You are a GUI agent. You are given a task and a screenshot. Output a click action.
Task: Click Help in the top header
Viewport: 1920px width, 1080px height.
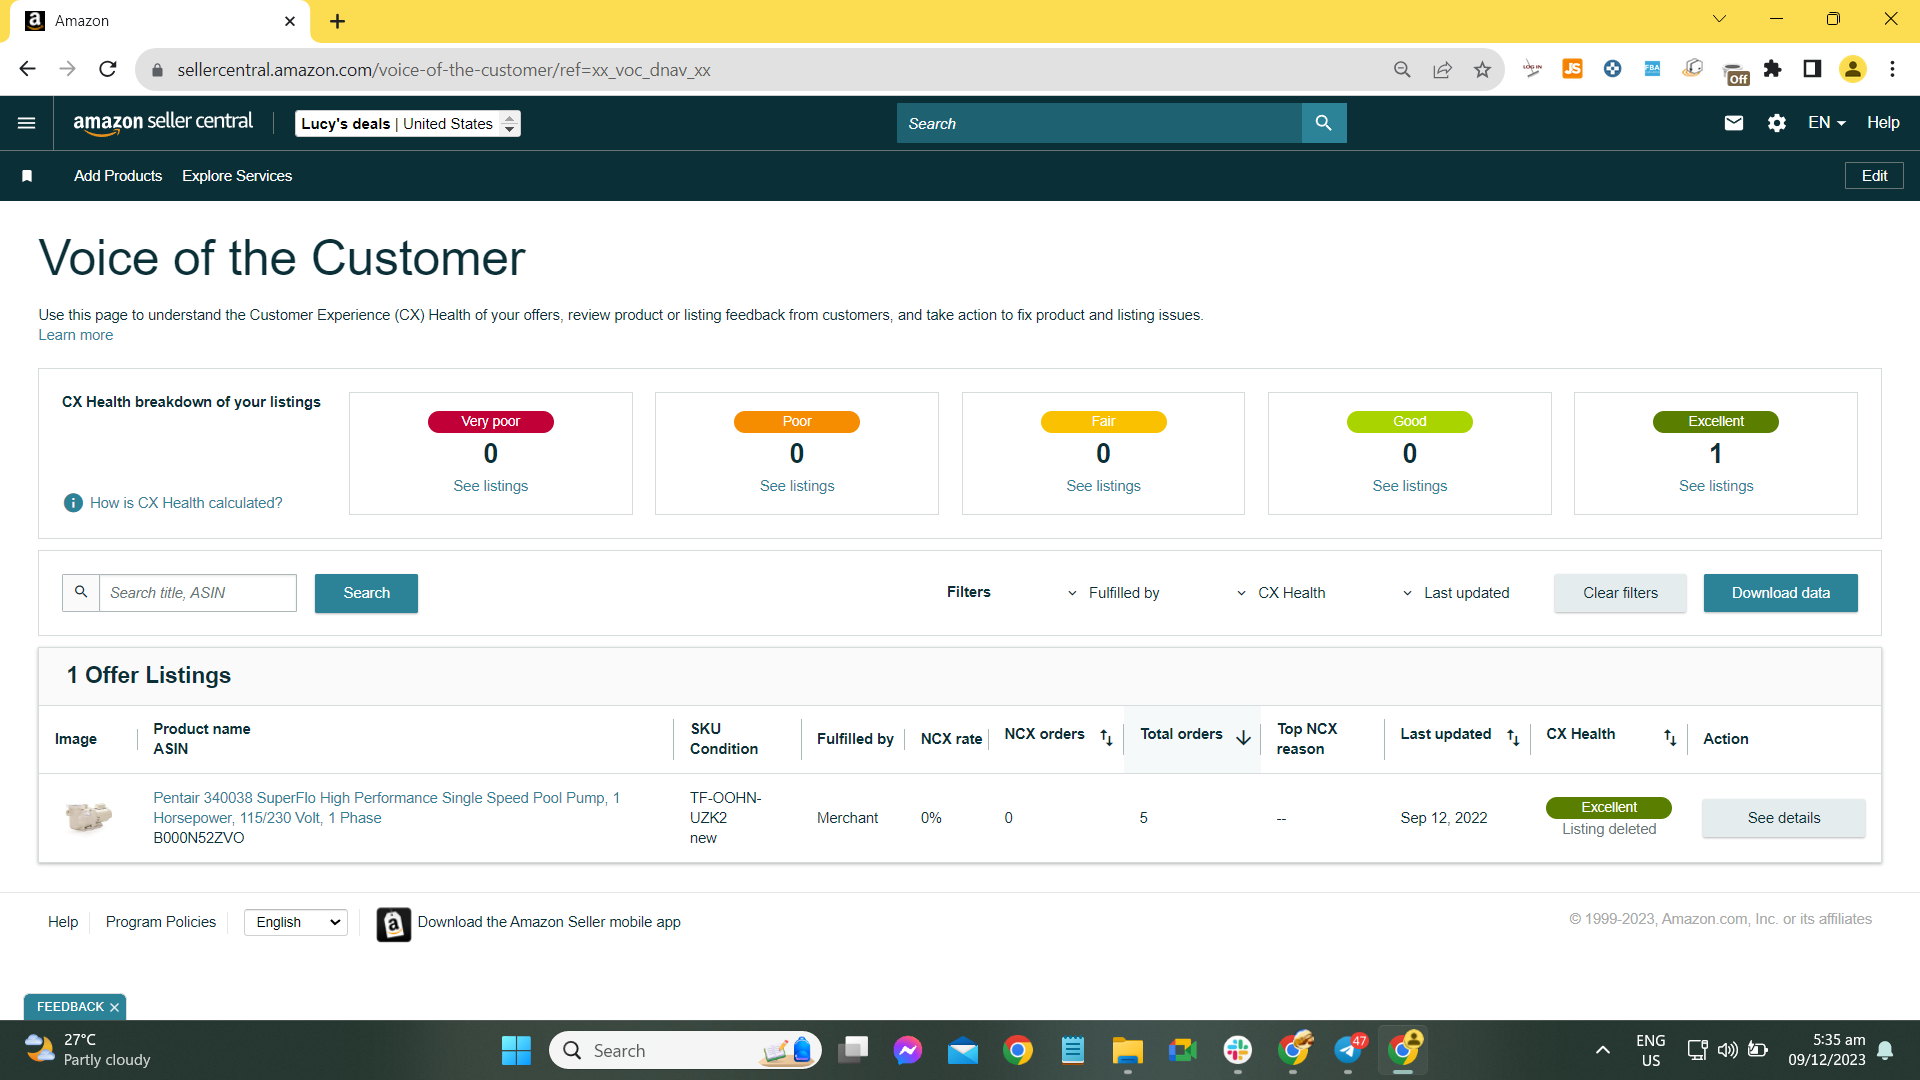[x=1883, y=123]
